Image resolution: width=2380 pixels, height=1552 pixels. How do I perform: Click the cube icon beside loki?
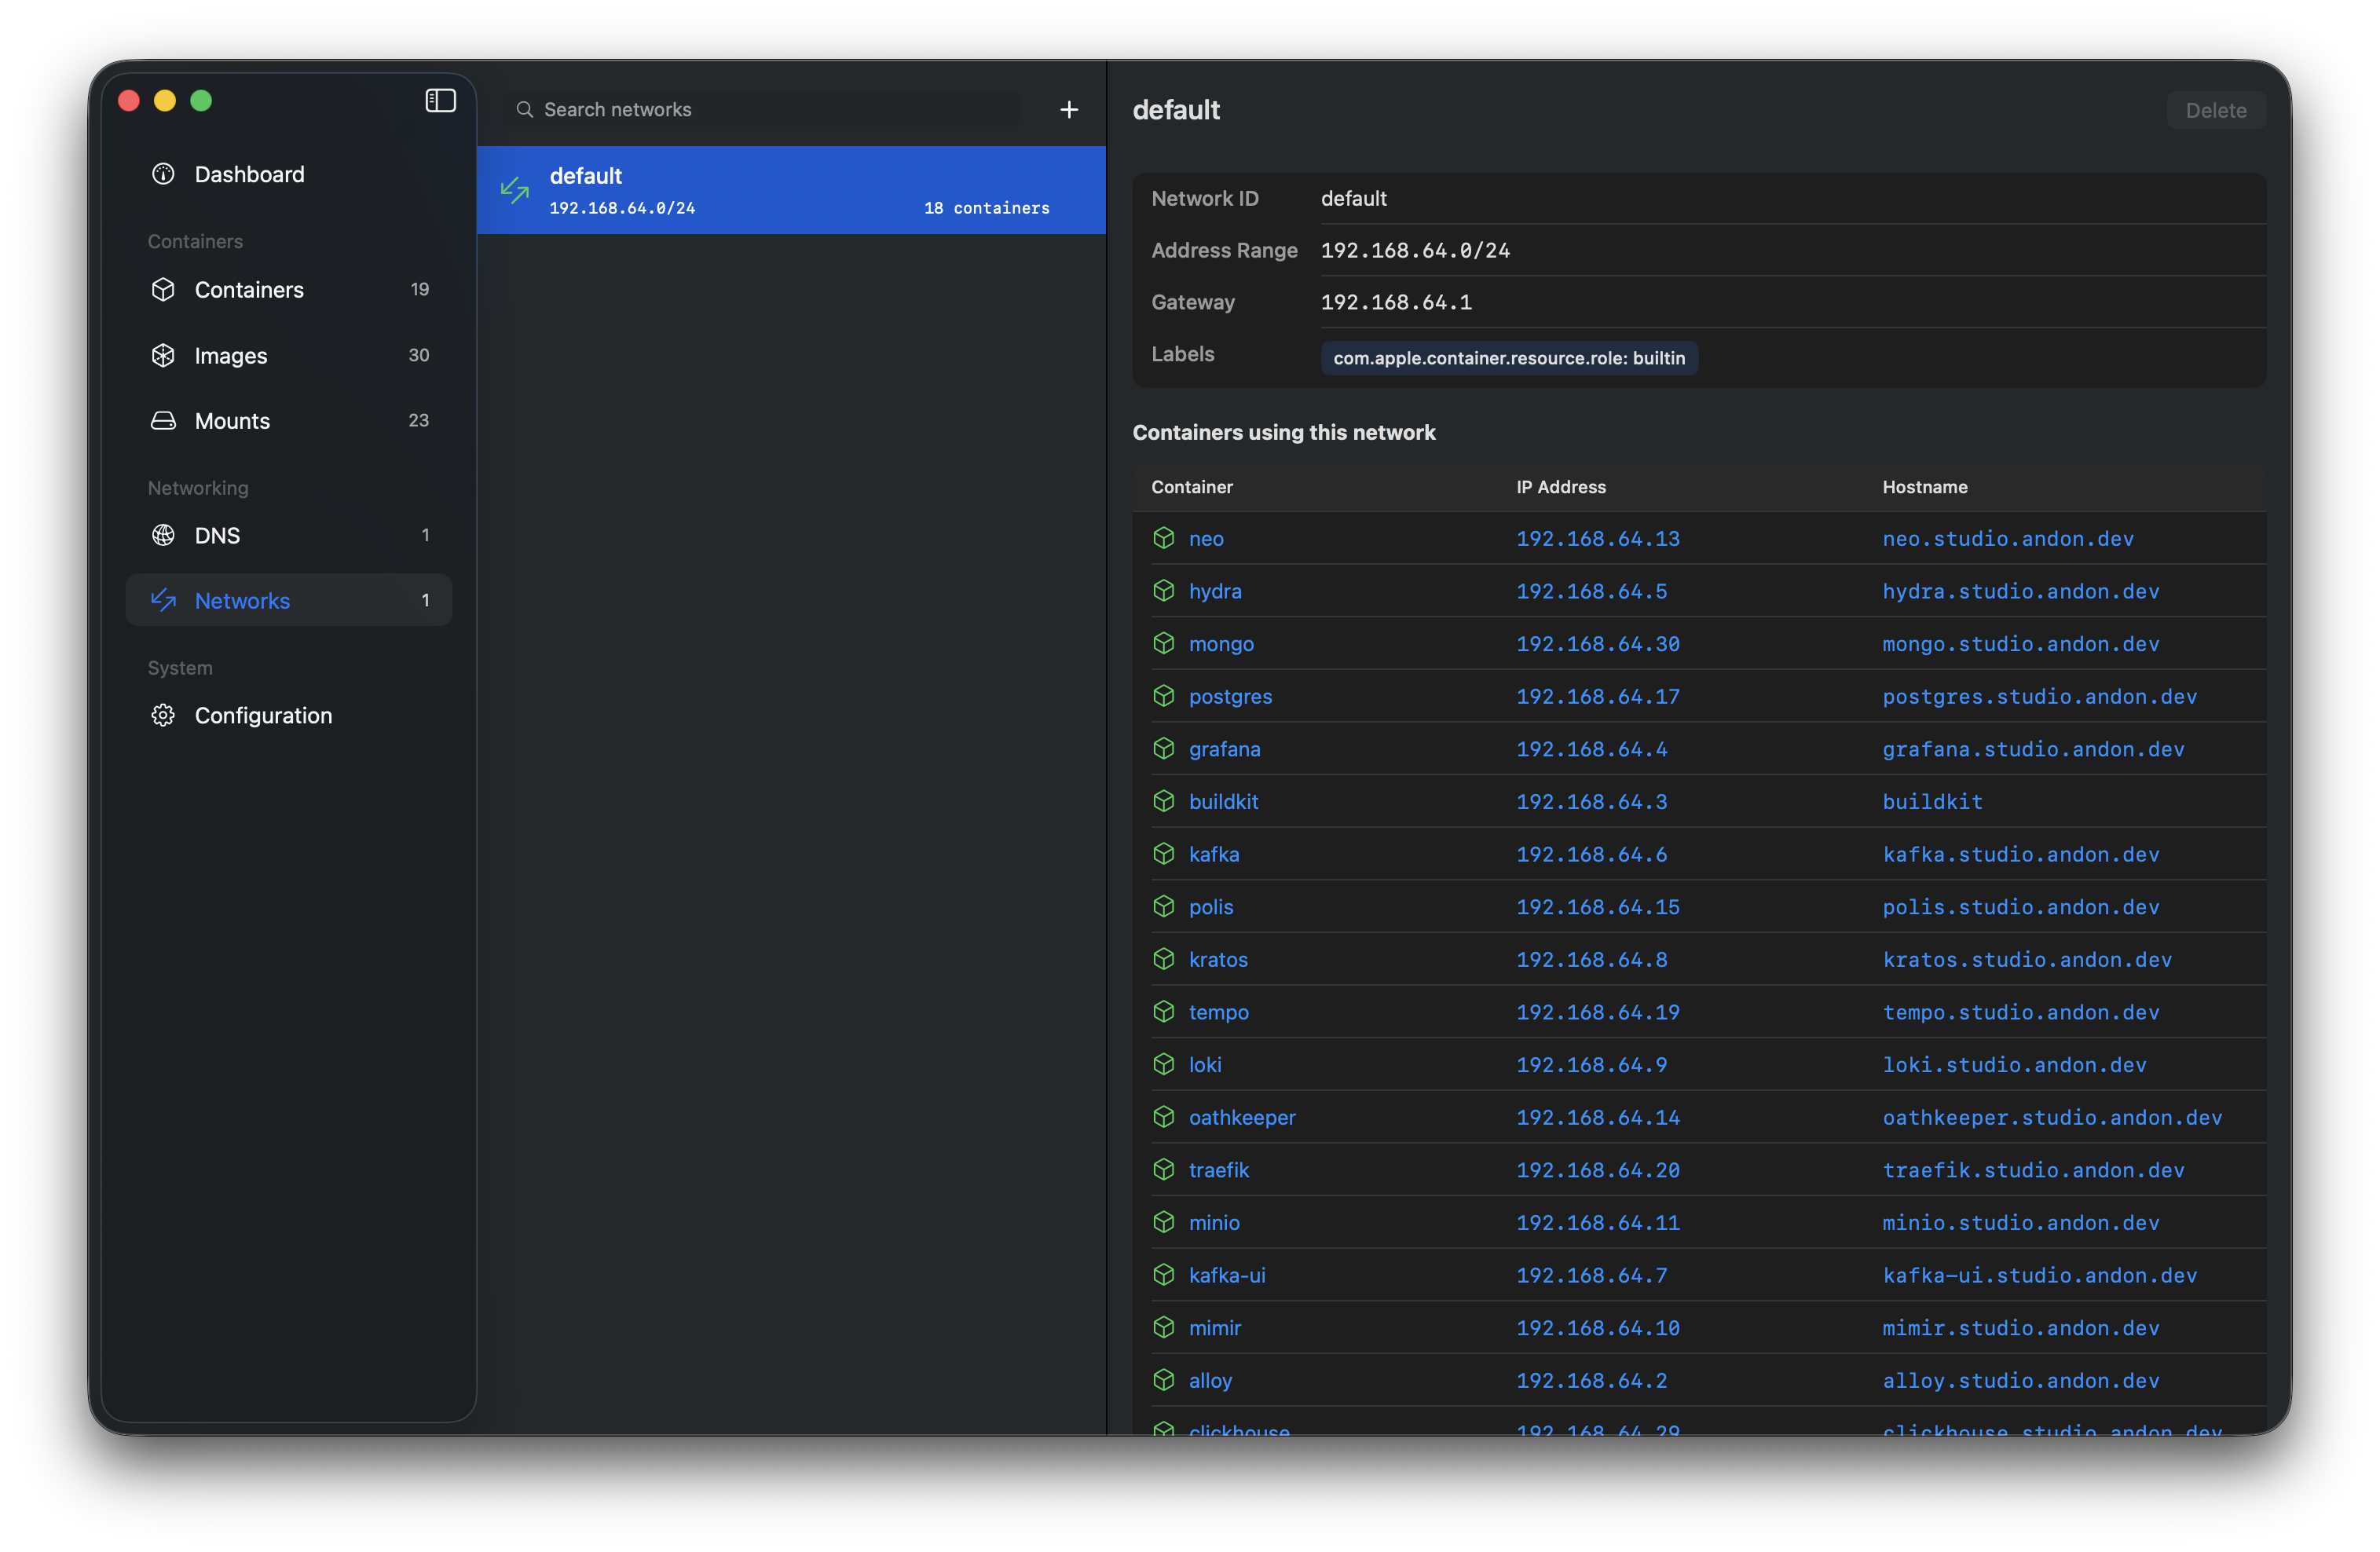pos(1164,1065)
